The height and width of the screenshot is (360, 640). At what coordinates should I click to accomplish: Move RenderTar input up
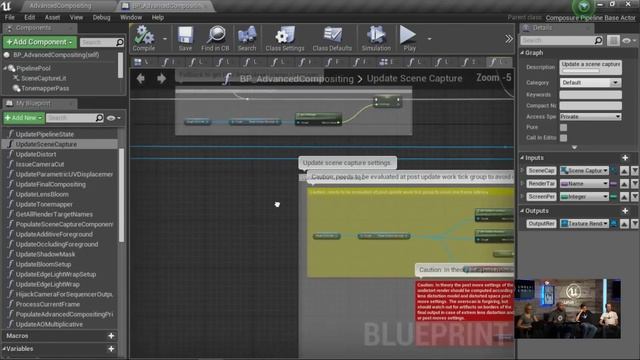[x=624, y=184]
